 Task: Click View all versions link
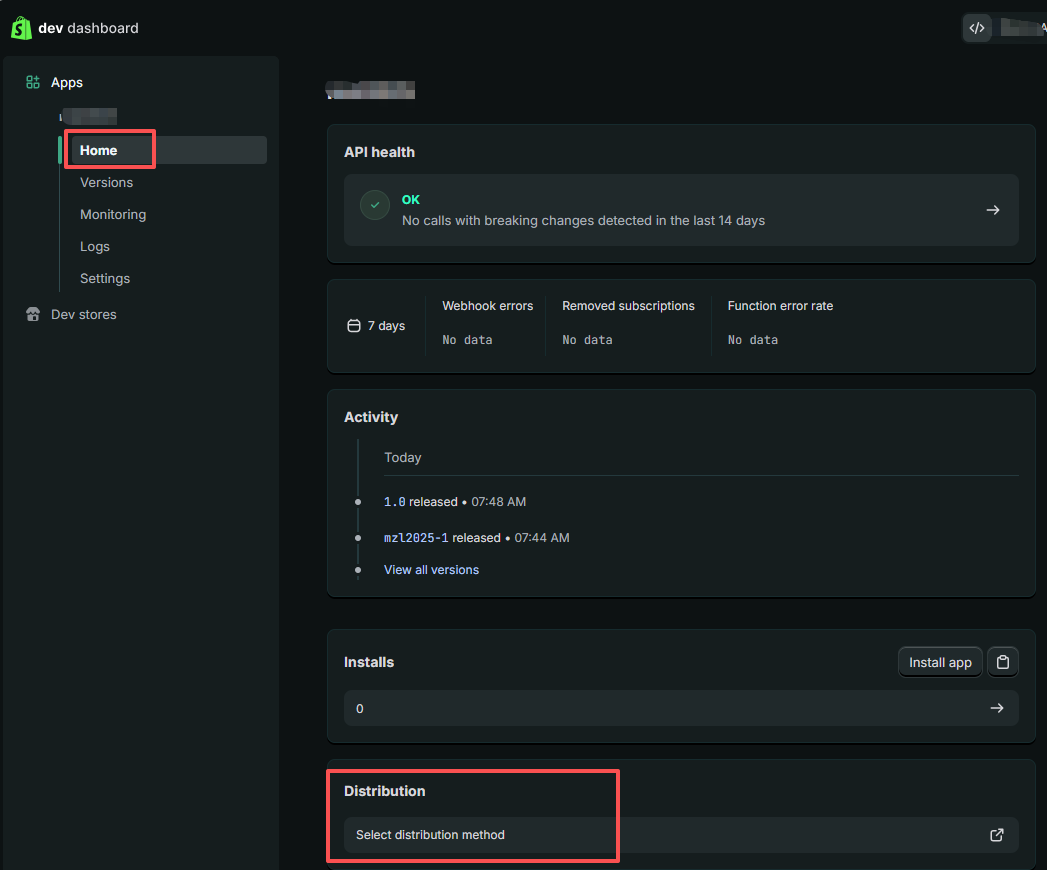click(431, 570)
